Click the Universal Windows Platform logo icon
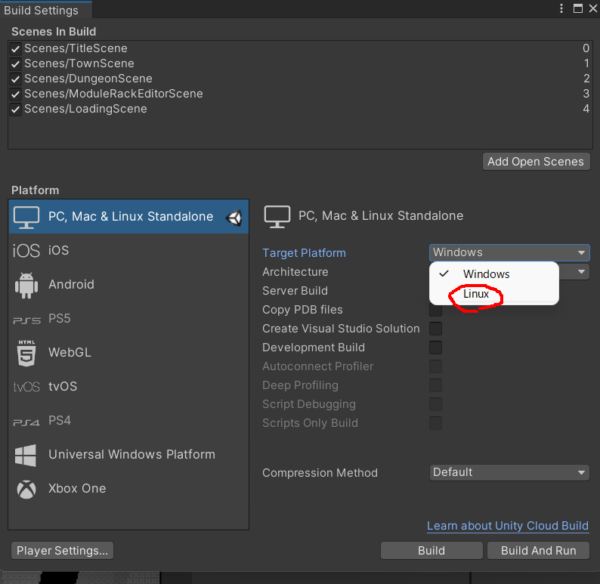The height and width of the screenshot is (584, 600). tap(26, 455)
